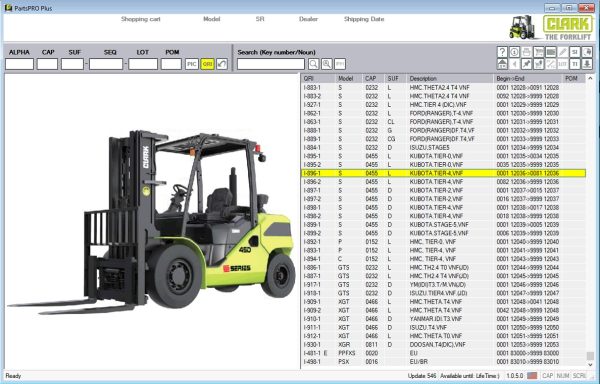Click the Model header item
Image resolution: width=600 pixels, height=384 pixels.
click(212, 19)
